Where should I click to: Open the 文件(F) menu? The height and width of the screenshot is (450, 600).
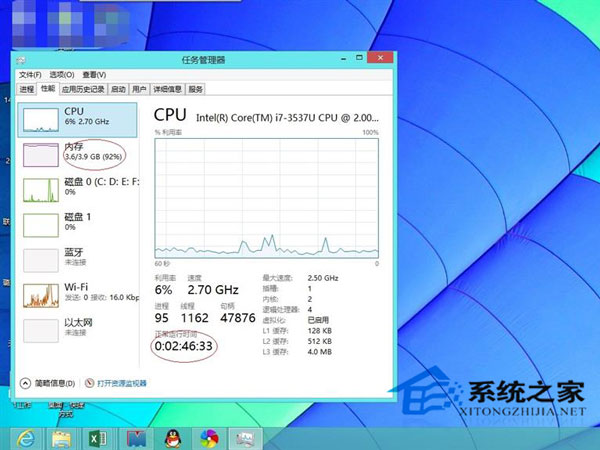coord(30,75)
